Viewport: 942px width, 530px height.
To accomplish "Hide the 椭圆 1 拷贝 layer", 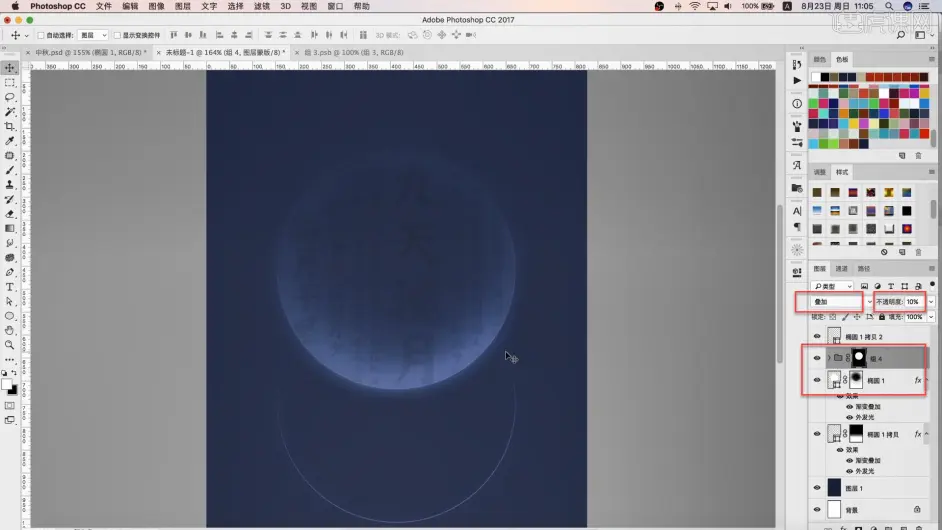I will (817, 434).
